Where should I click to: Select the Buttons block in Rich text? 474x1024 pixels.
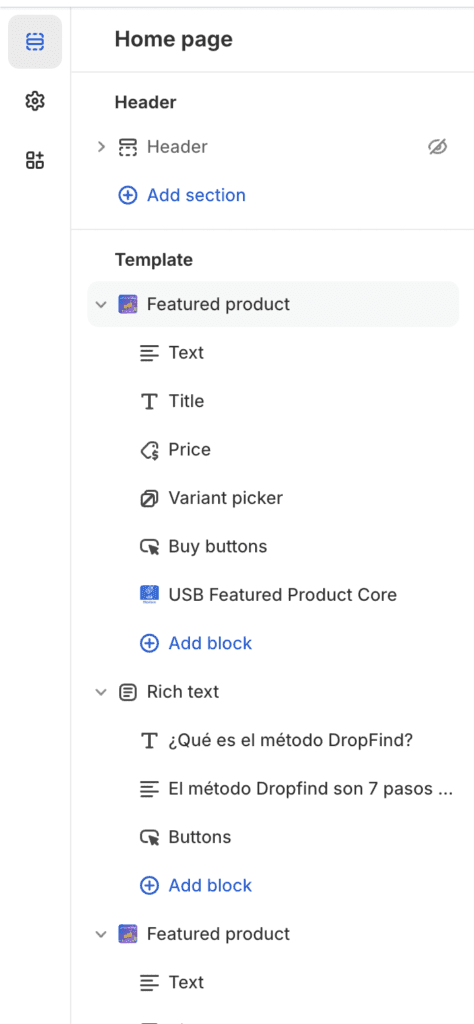click(273, 837)
